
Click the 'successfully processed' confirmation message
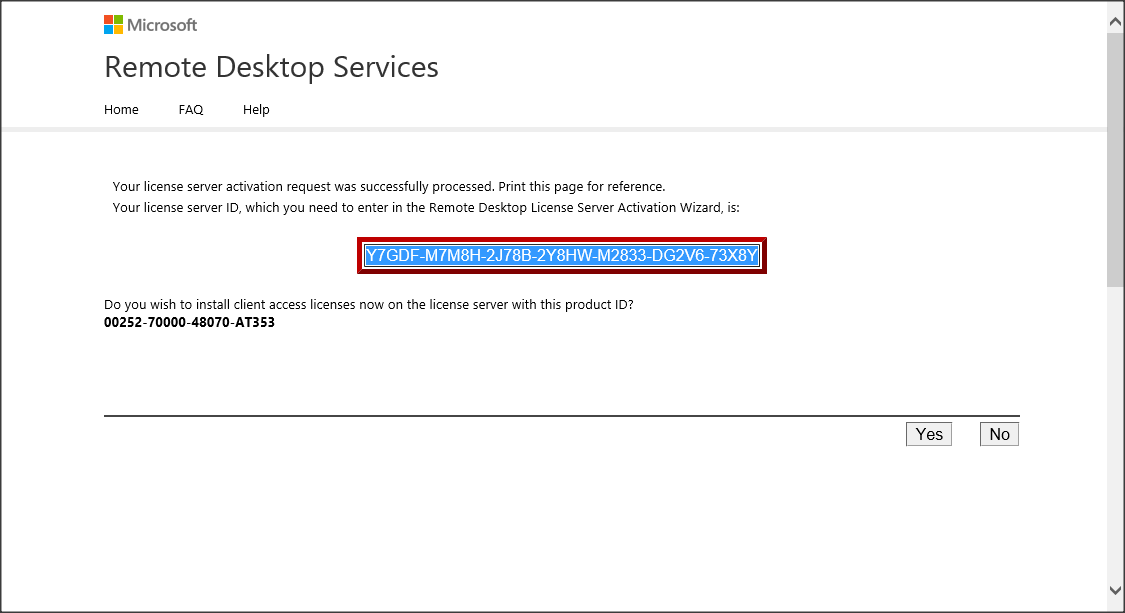pyautogui.click(x=388, y=187)
